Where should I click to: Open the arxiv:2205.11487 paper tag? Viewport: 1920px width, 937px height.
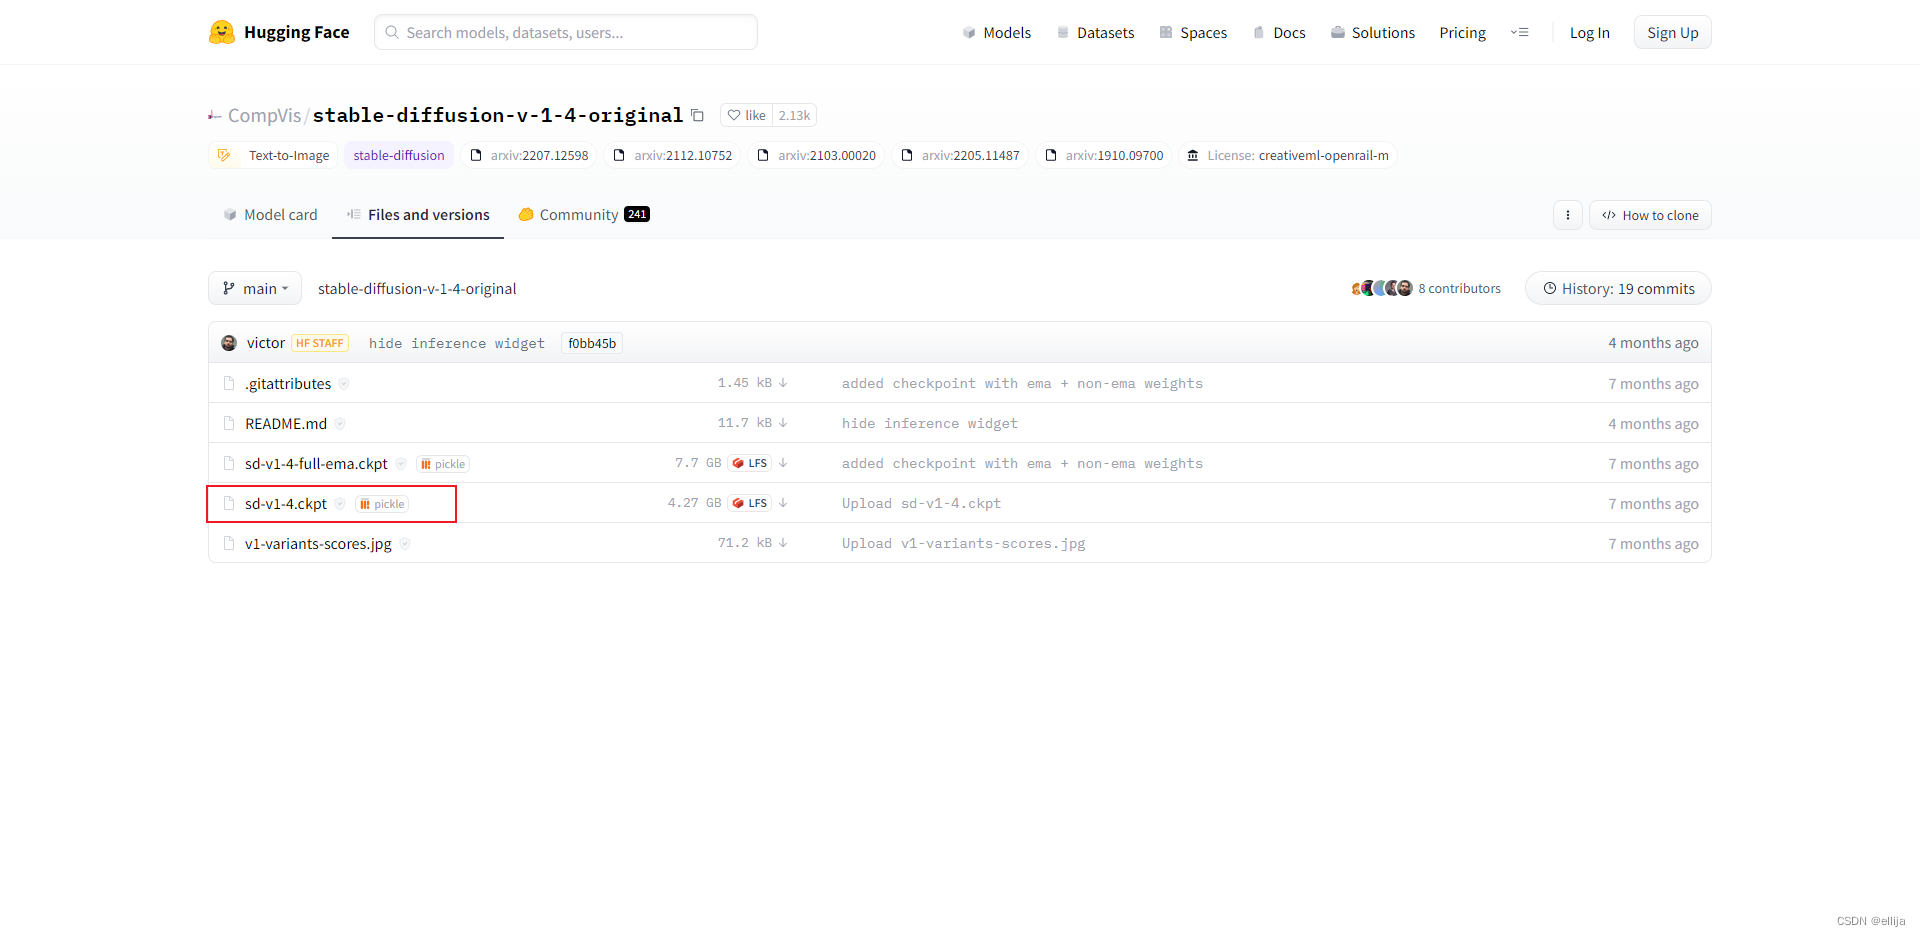click(x=961, y=155)
